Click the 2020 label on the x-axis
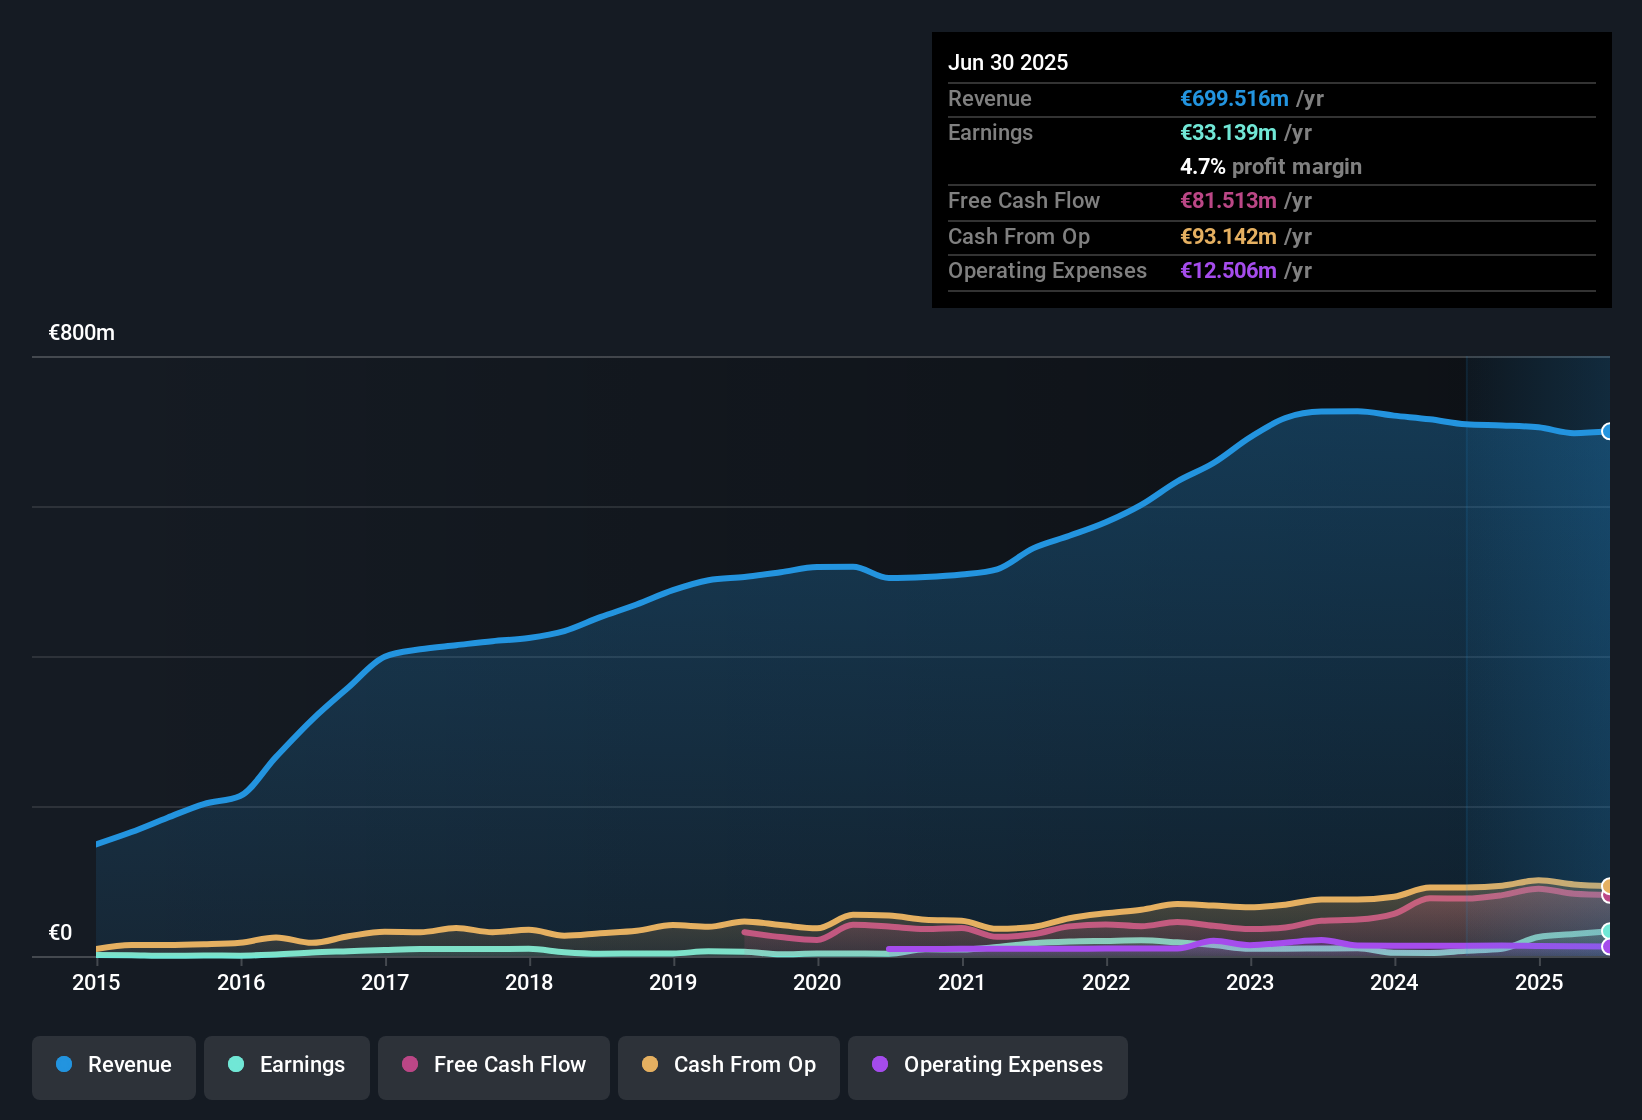The height and width of the screenshot is (1120, 1642). 817,983
